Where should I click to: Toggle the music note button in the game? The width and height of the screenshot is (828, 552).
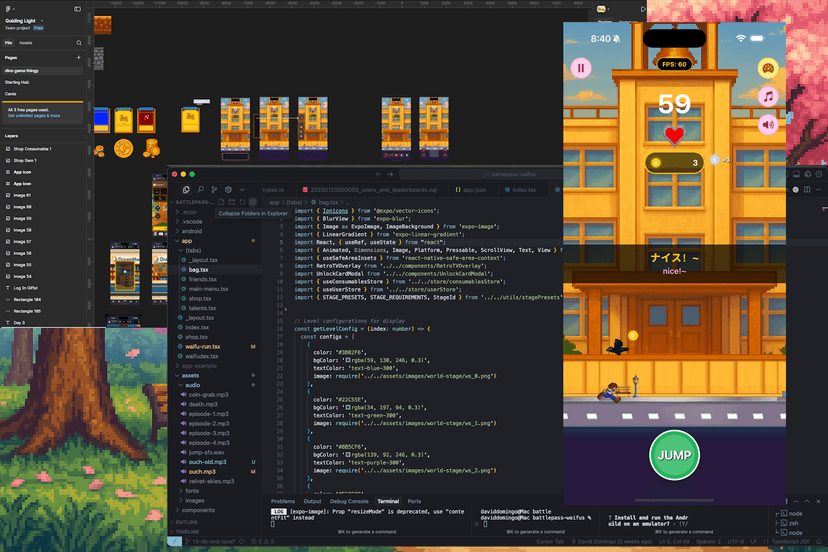click(x=768, y=97)
